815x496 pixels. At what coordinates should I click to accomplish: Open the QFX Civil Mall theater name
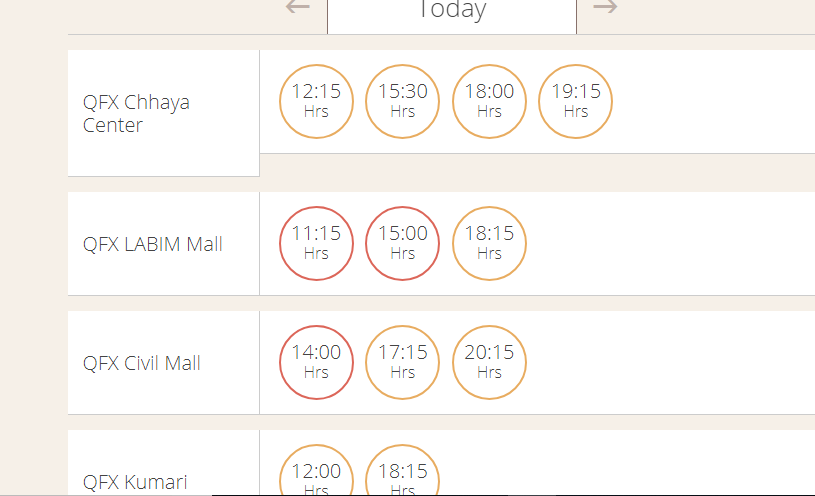141,363
